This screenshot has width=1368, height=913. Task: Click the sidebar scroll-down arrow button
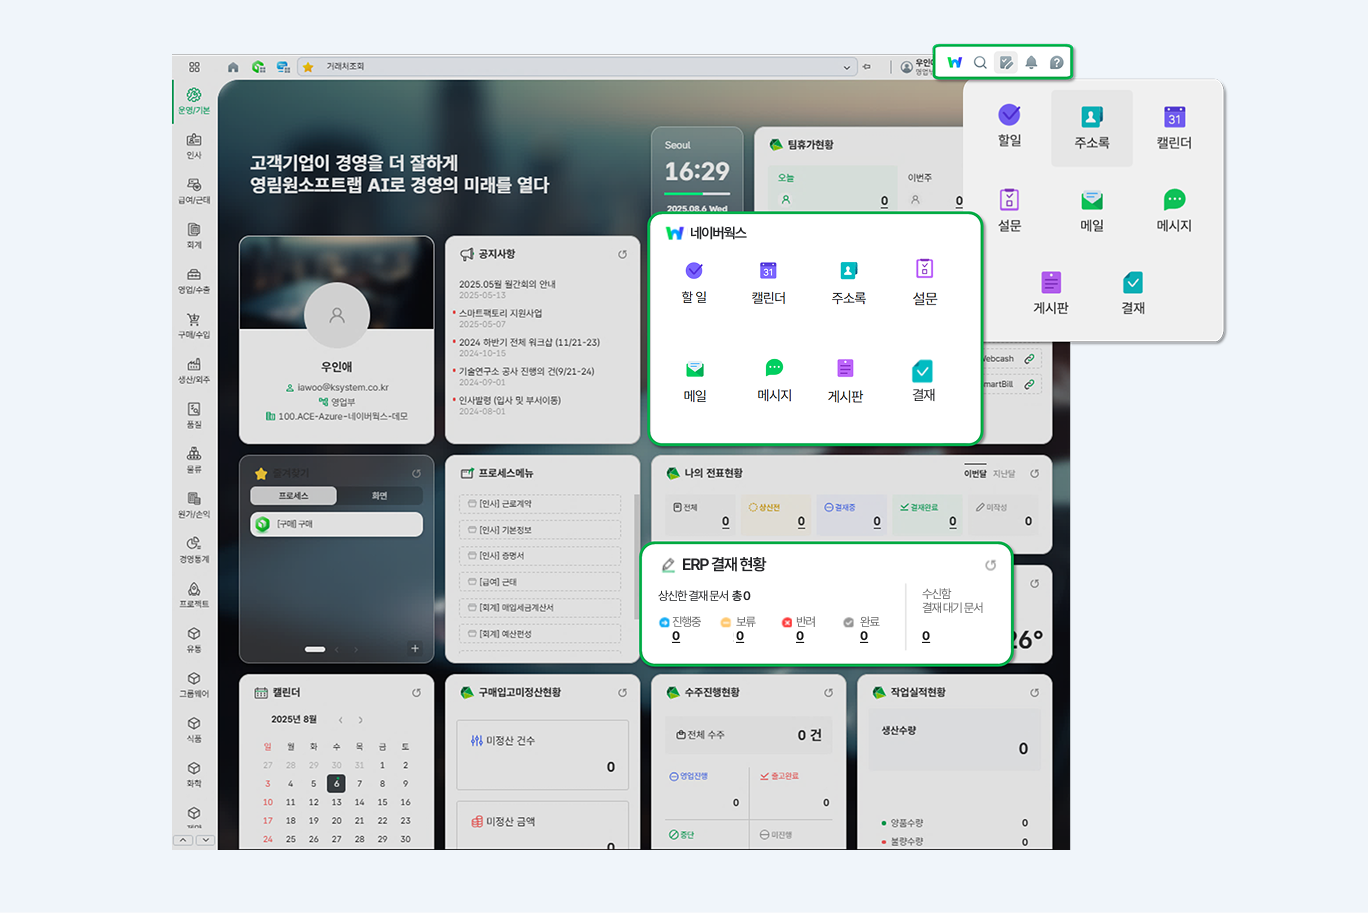pyautogui.click(x=205, y=840)
